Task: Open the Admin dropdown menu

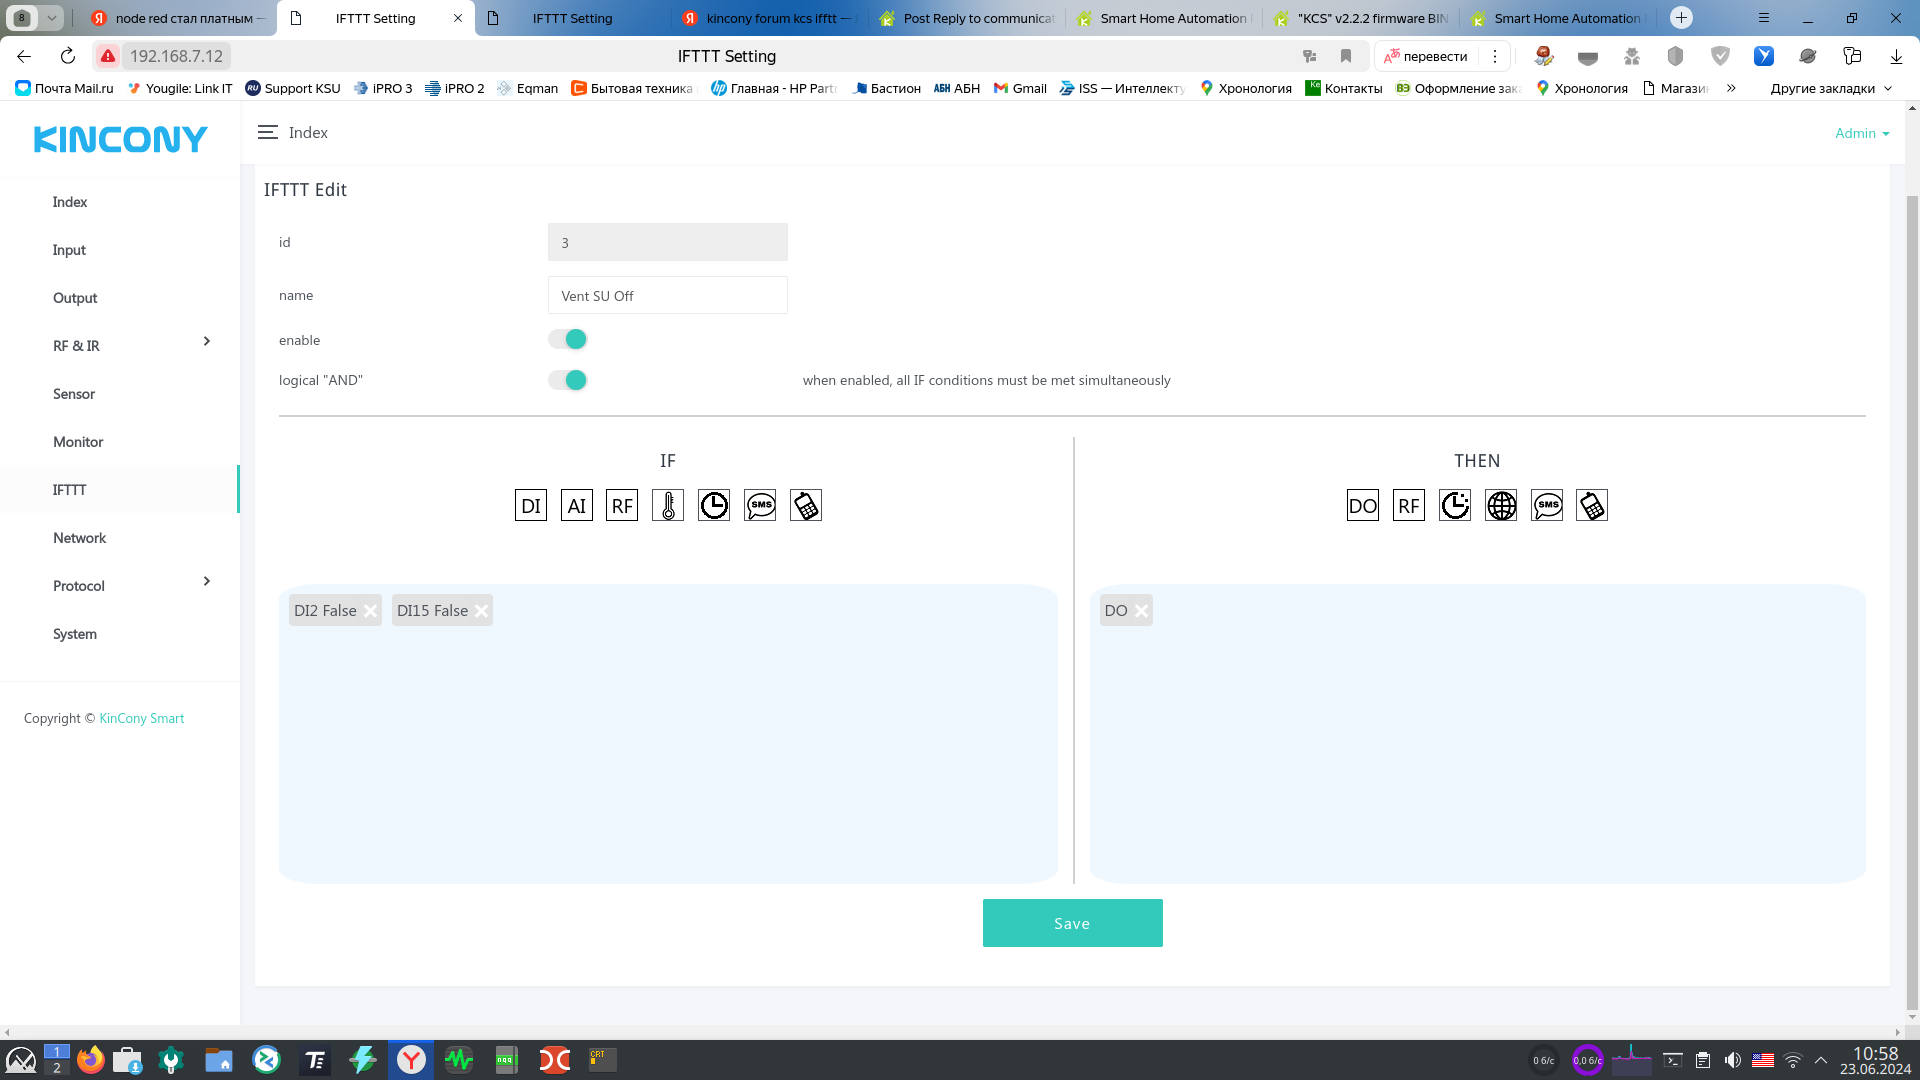Action: [1861, 133]
